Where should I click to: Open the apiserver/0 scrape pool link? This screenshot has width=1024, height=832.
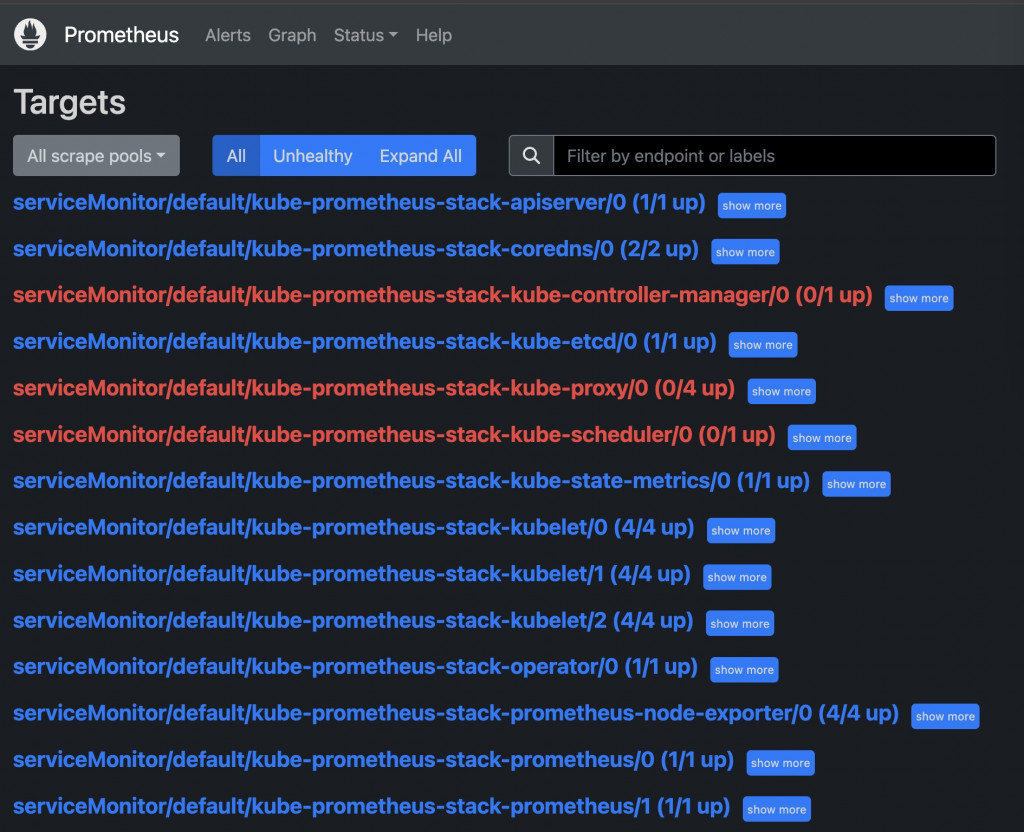(x=359, y=202)
